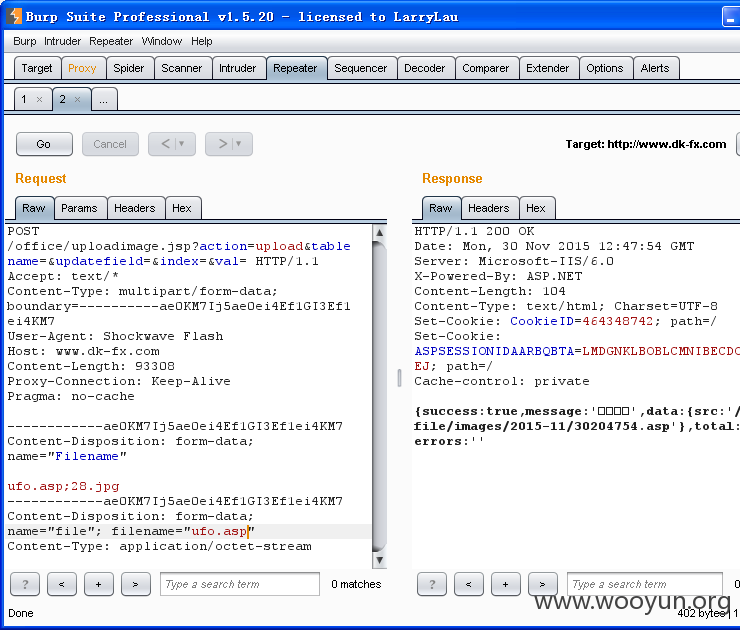
Task: Select the Request Raw view tab
Action: coord(34,208)
